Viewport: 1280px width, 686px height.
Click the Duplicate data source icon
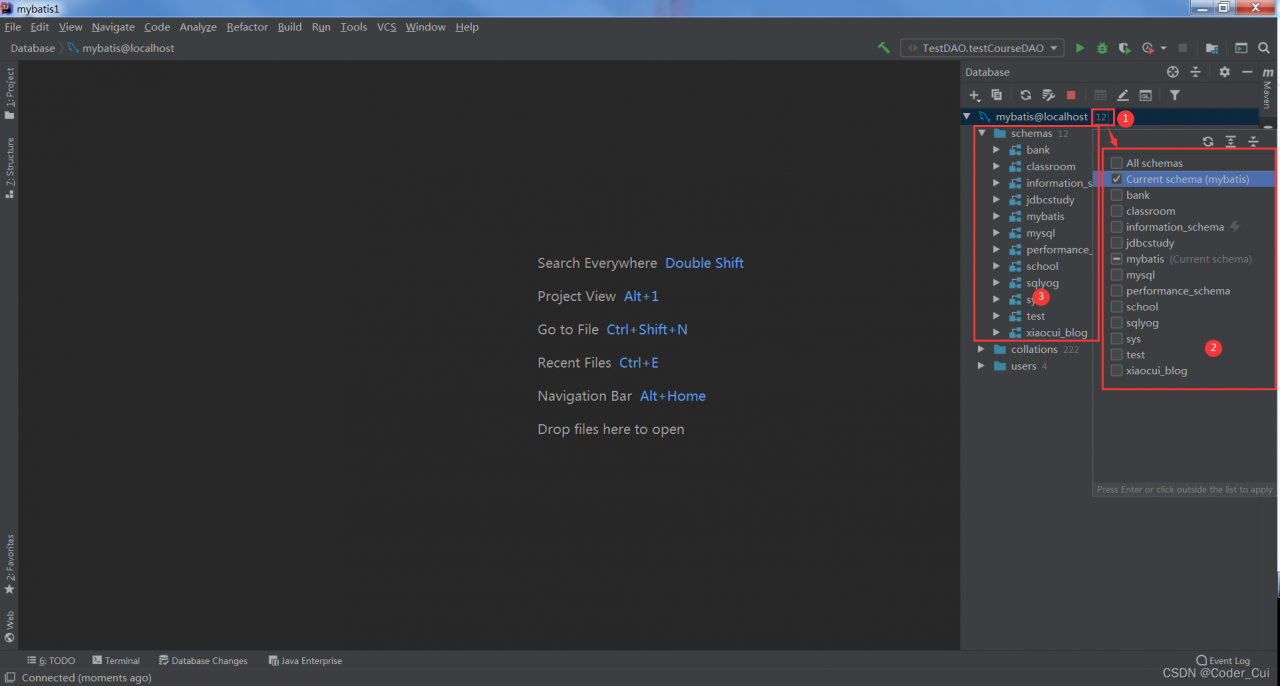(x=996, y=95)
